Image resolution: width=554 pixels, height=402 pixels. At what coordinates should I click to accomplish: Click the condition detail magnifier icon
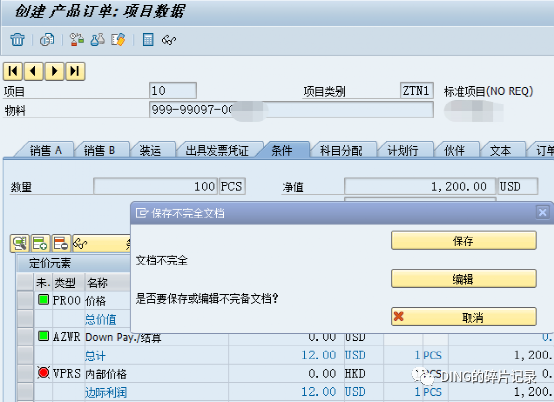20,243
